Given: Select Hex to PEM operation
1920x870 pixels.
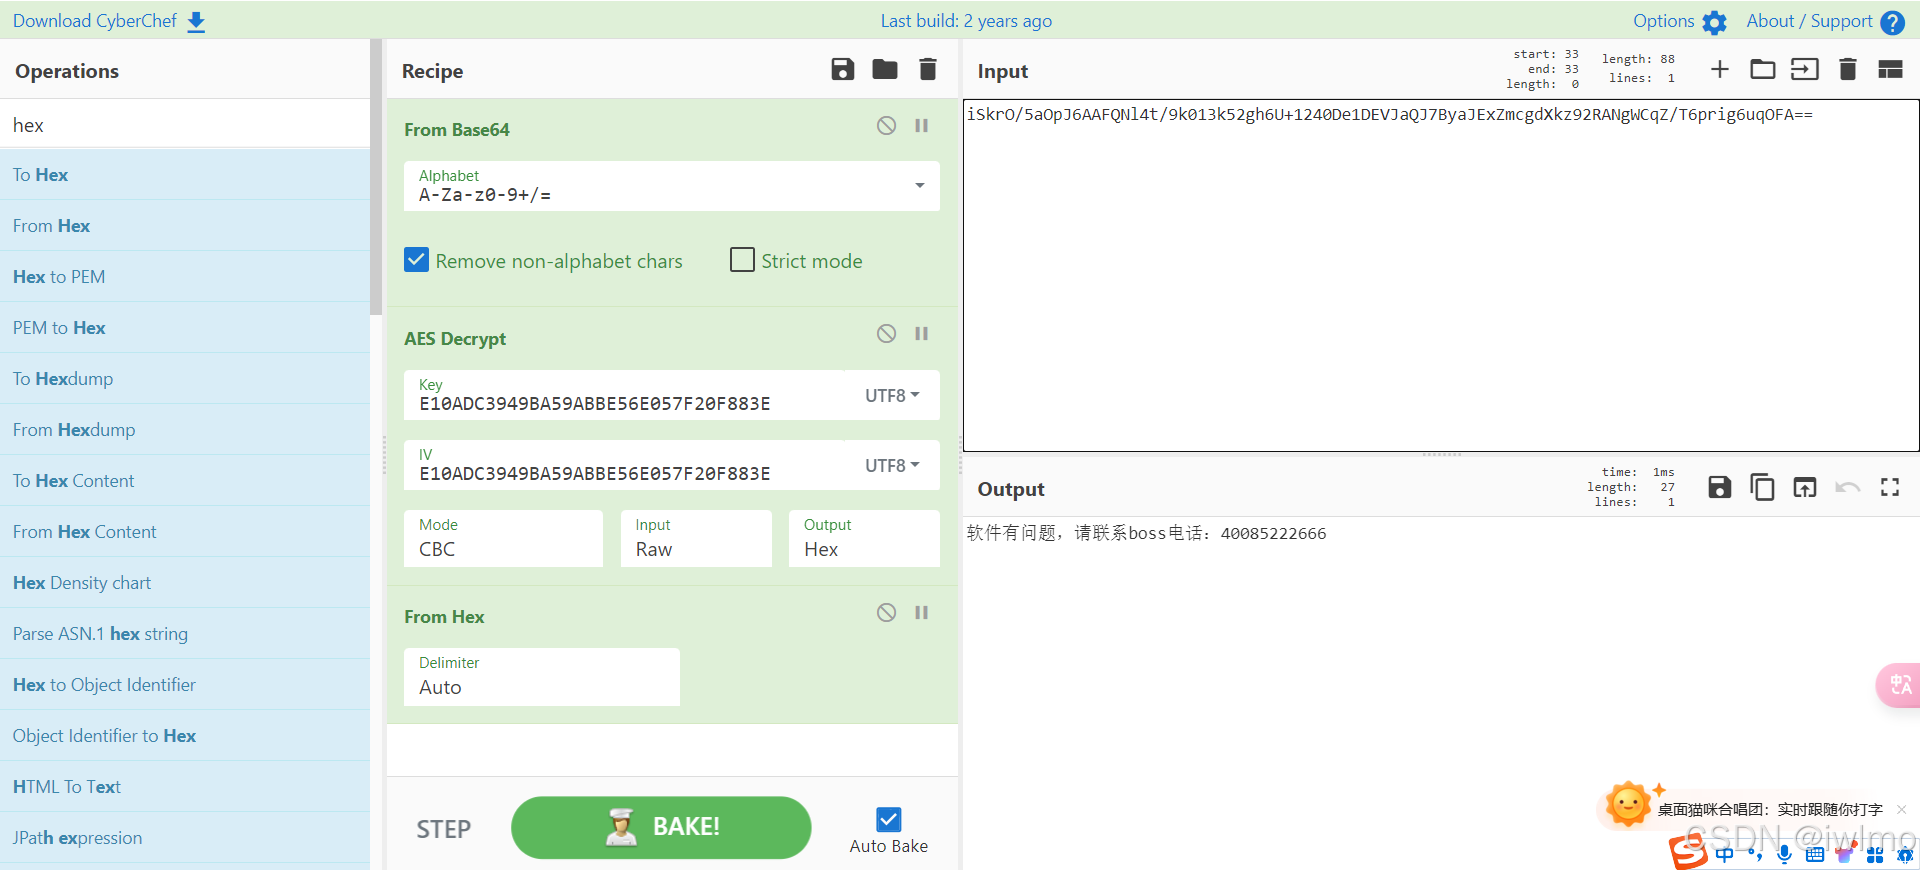Looking at the screenshot, I should (x=185, y=277).
